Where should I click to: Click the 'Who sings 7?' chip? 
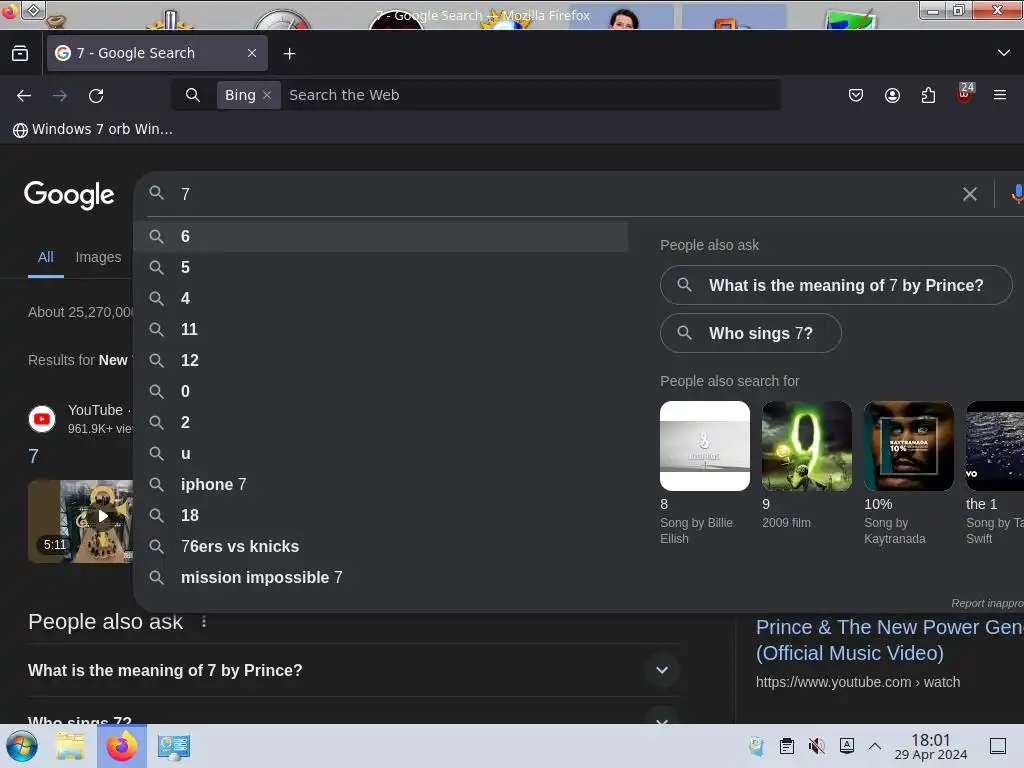(x=750, y=333)
